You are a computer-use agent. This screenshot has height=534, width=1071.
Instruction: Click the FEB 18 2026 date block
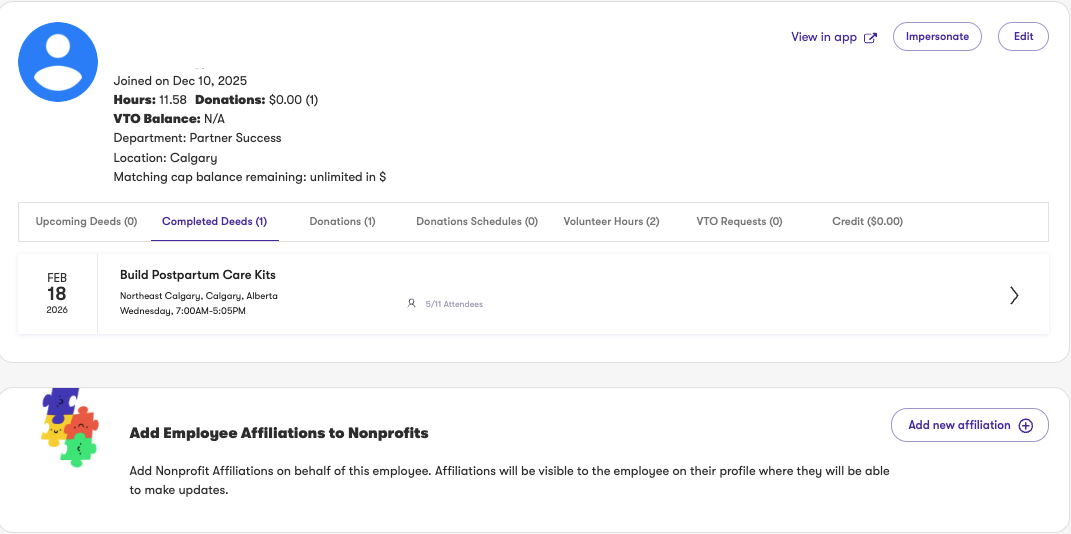coord(57,294)
